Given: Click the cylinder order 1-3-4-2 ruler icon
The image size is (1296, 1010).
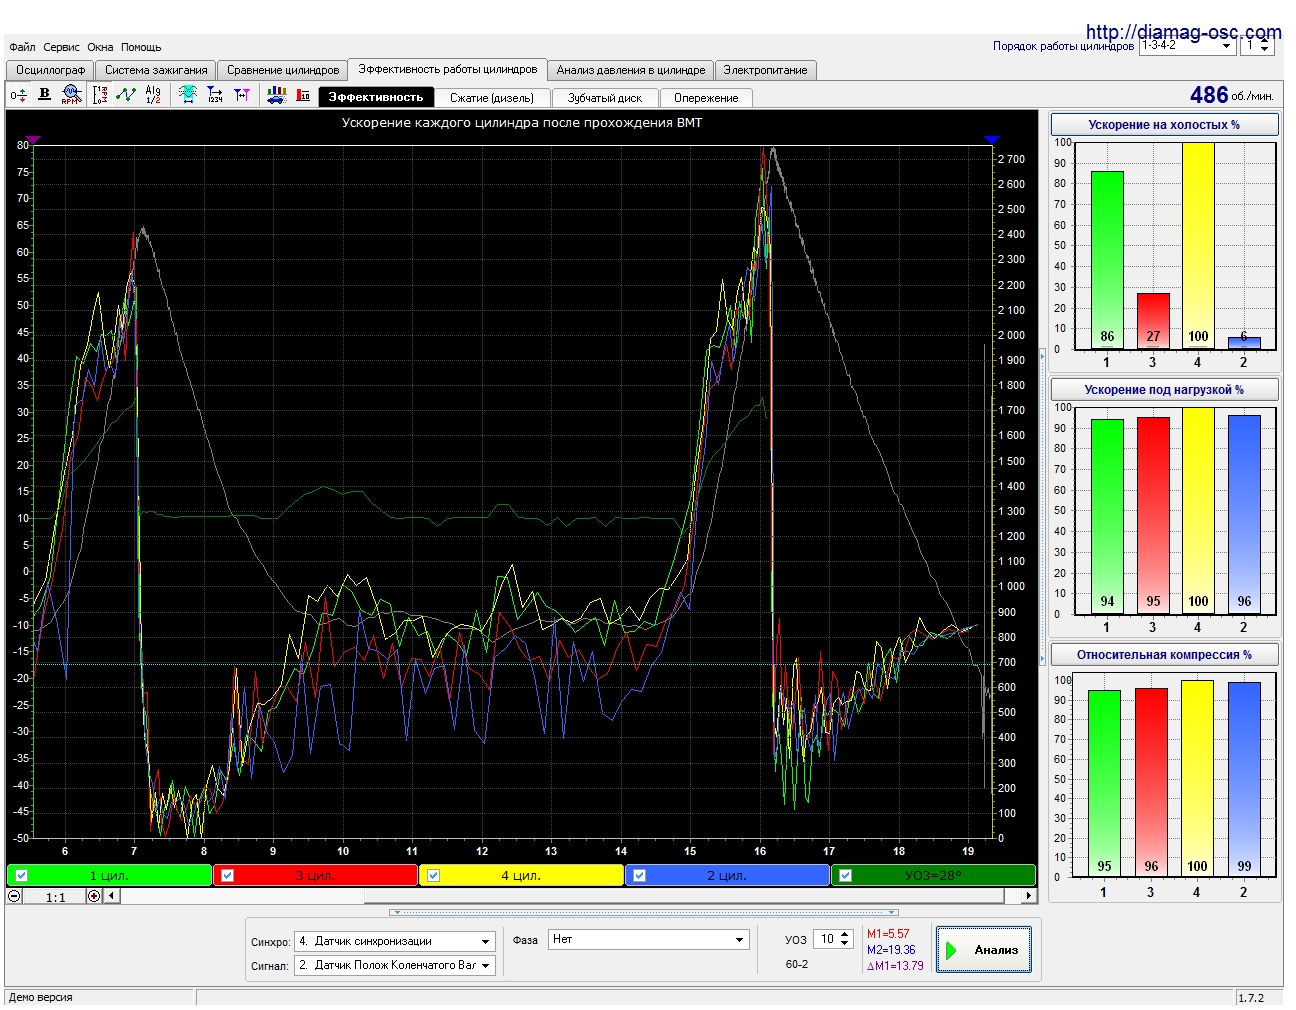Looking at the screenshot, I should 100,94.
